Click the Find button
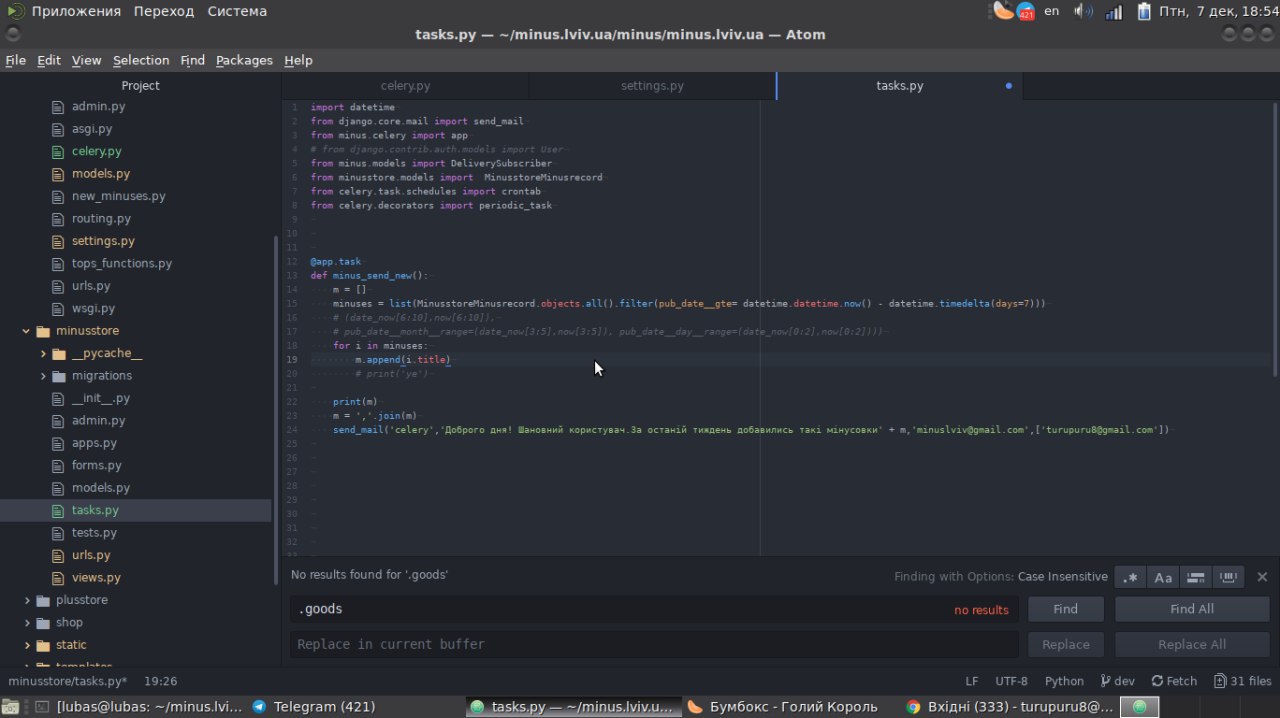The width and height of the screenshot is (1280, 718). click(x=1066, y=609)
